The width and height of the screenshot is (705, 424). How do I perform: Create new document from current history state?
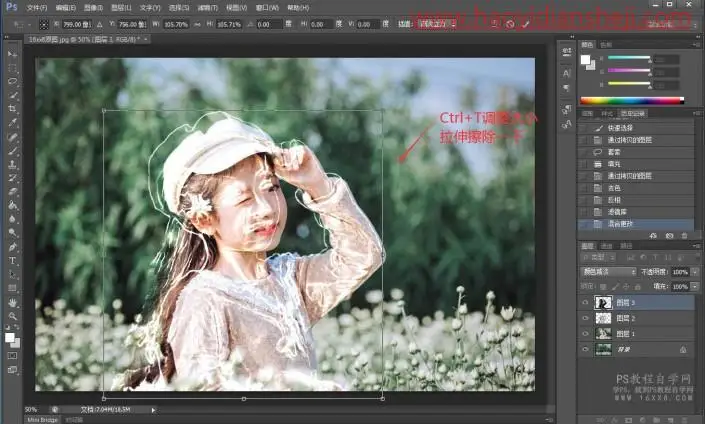coord(654,236)
